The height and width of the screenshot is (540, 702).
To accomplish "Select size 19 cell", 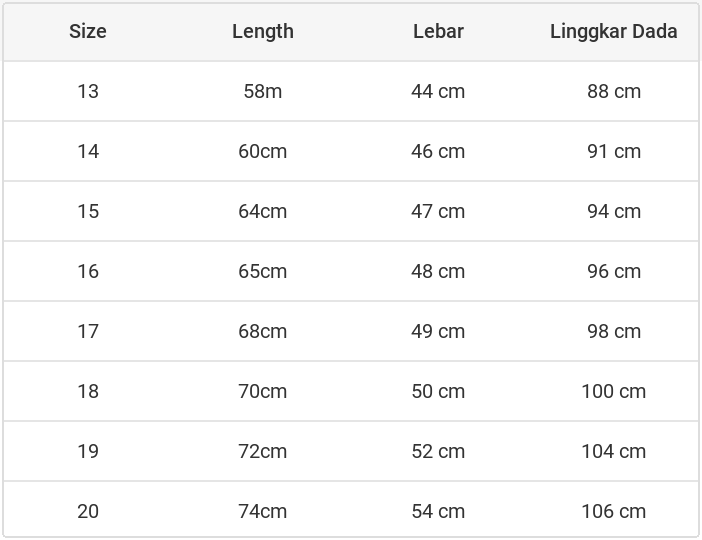I will click(x=88, y=451).
